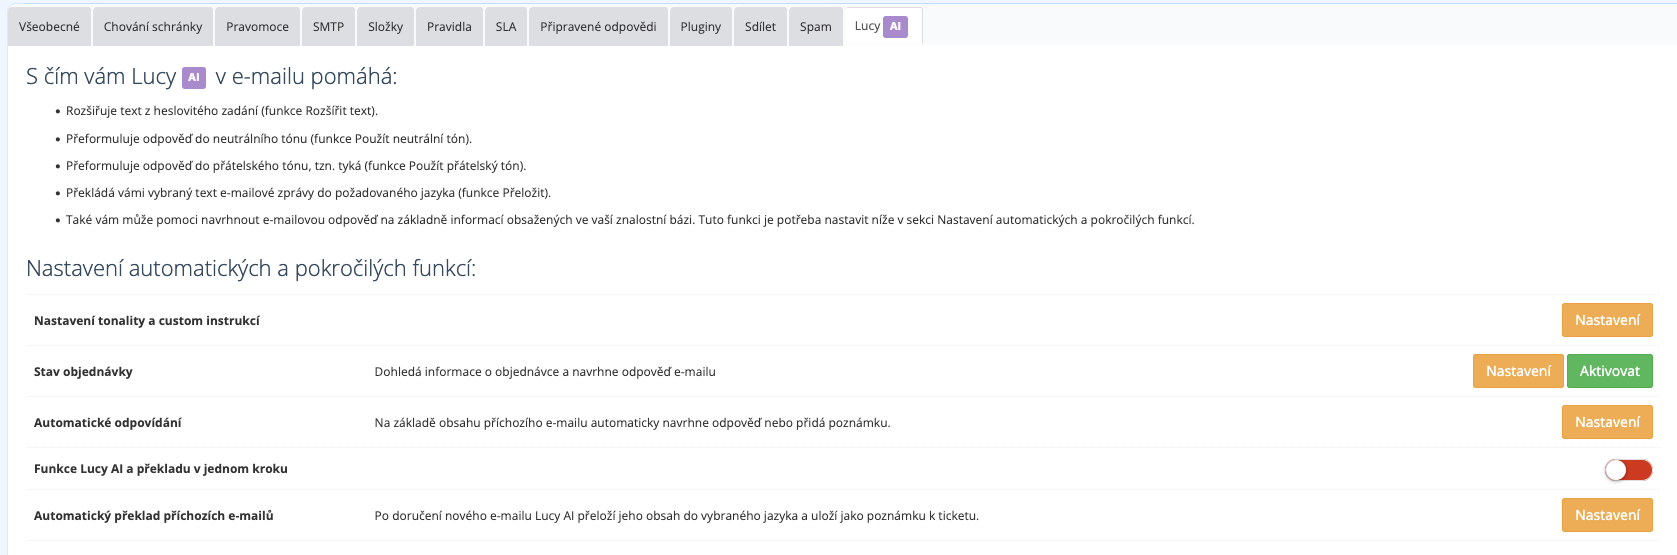Click the 'Po doručení nového e-mailu' description
The image size is (1677, 555).
(x=677, y=516)
